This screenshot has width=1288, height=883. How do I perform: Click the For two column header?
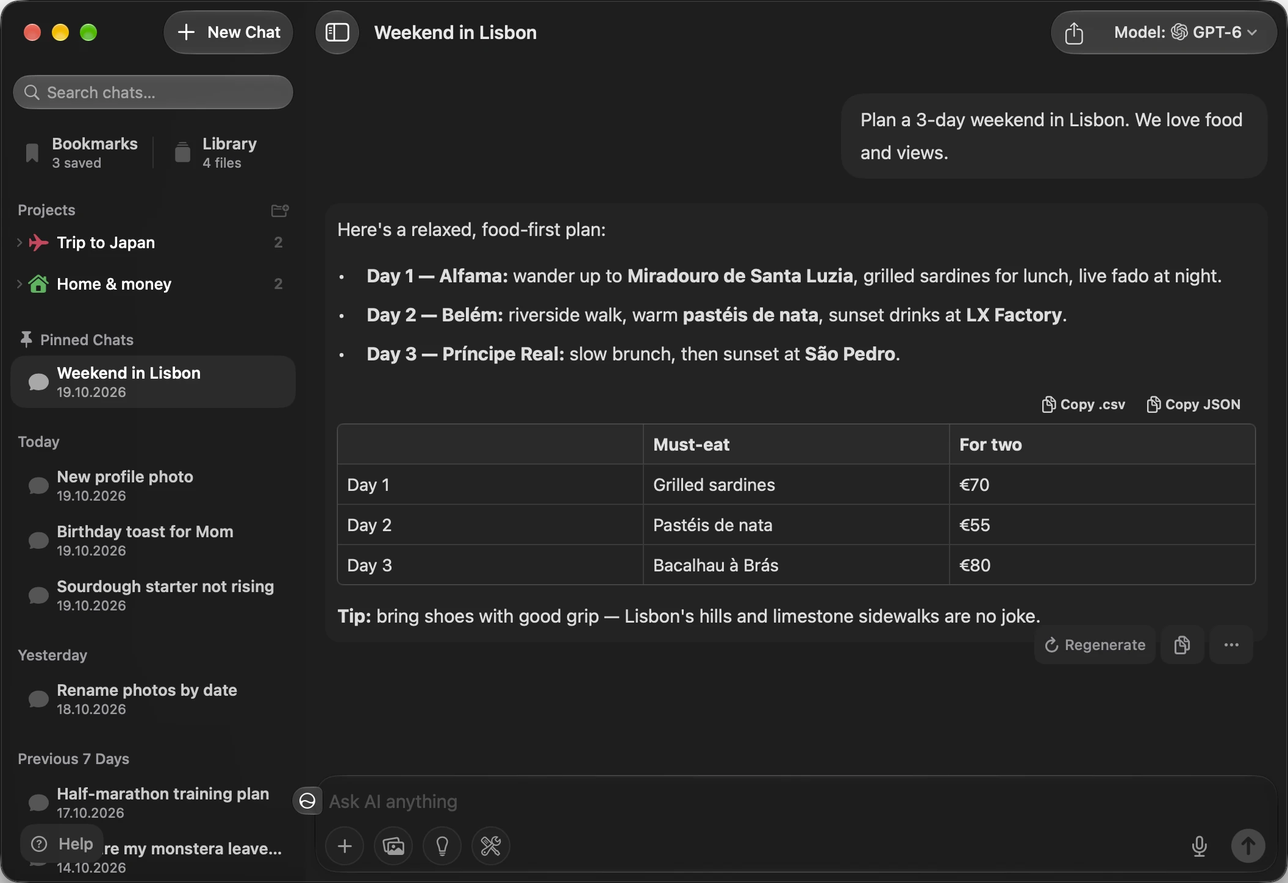tap(1102, 445)
